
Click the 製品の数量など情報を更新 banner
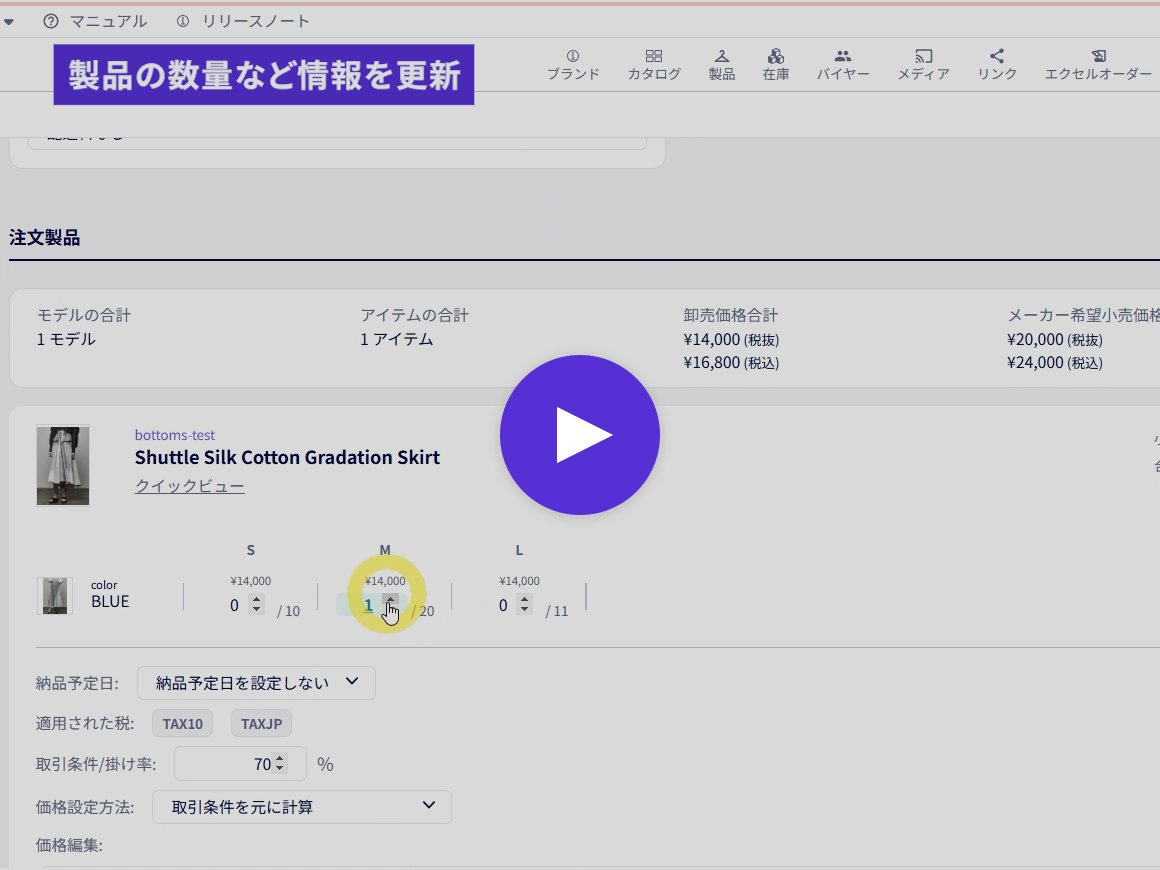tap(263, 75)
